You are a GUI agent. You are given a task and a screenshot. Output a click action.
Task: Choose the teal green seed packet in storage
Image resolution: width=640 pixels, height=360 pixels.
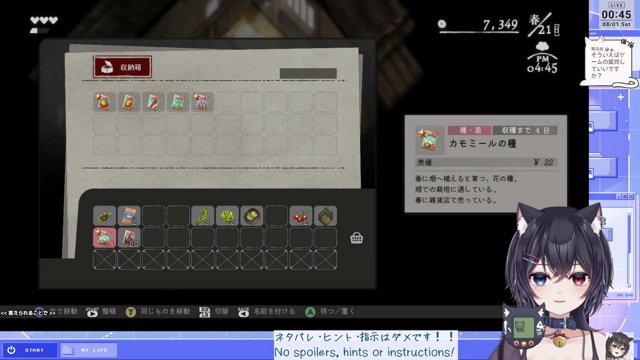[x=178, y=102]
